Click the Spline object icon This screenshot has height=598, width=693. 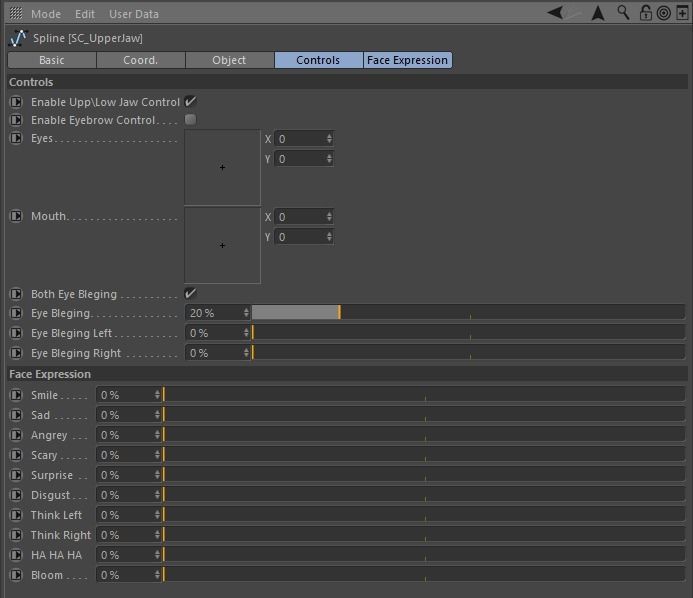coord(18,38)
